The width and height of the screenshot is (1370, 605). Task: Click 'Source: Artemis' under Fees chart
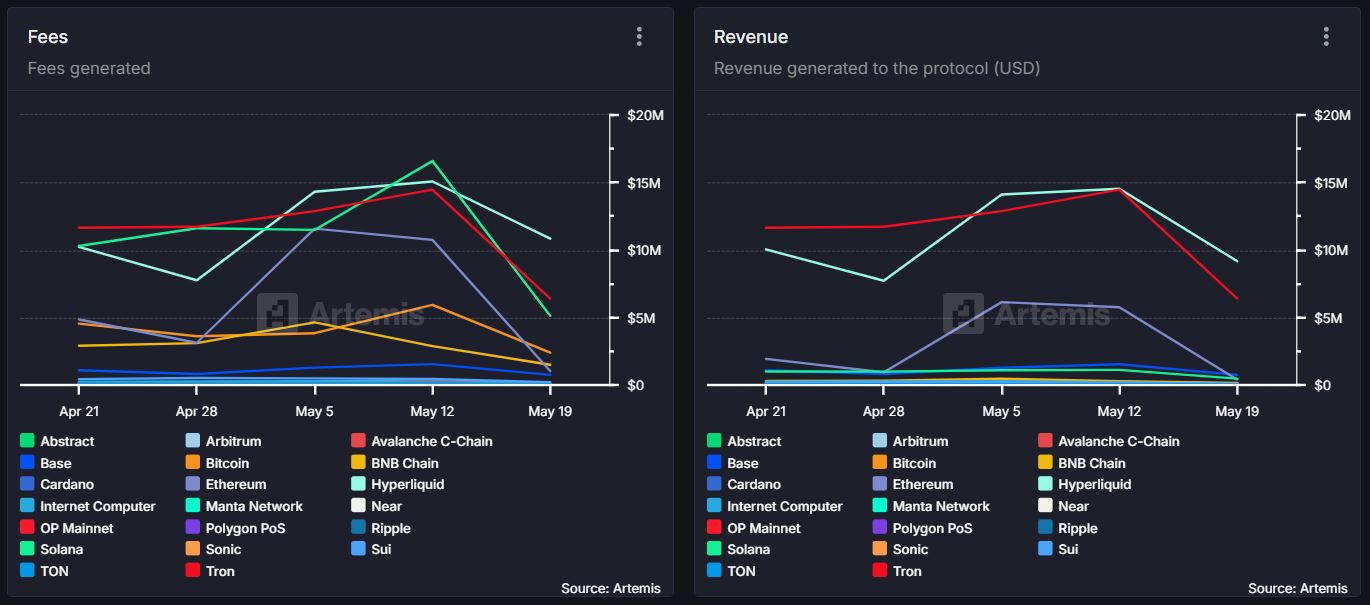[611, 588]
